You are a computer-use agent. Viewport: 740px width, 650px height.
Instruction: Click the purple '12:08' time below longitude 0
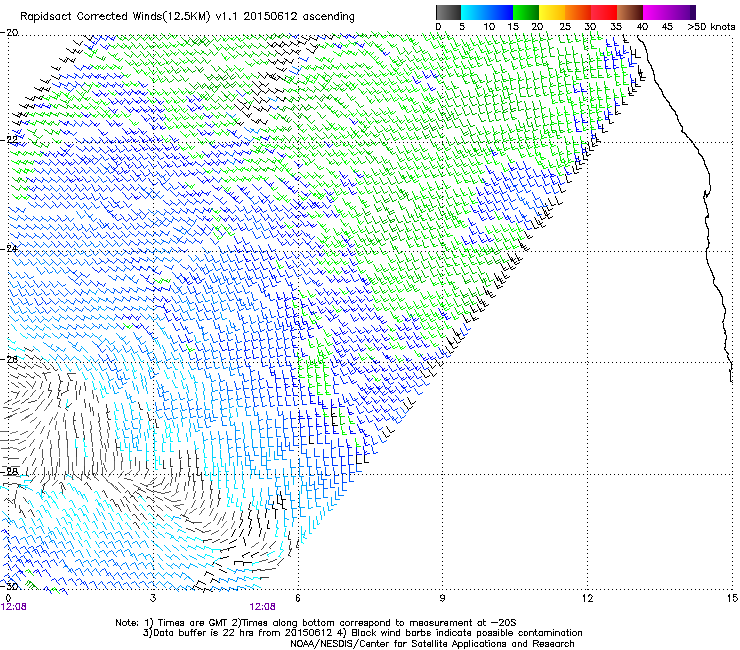click(14, 607)
